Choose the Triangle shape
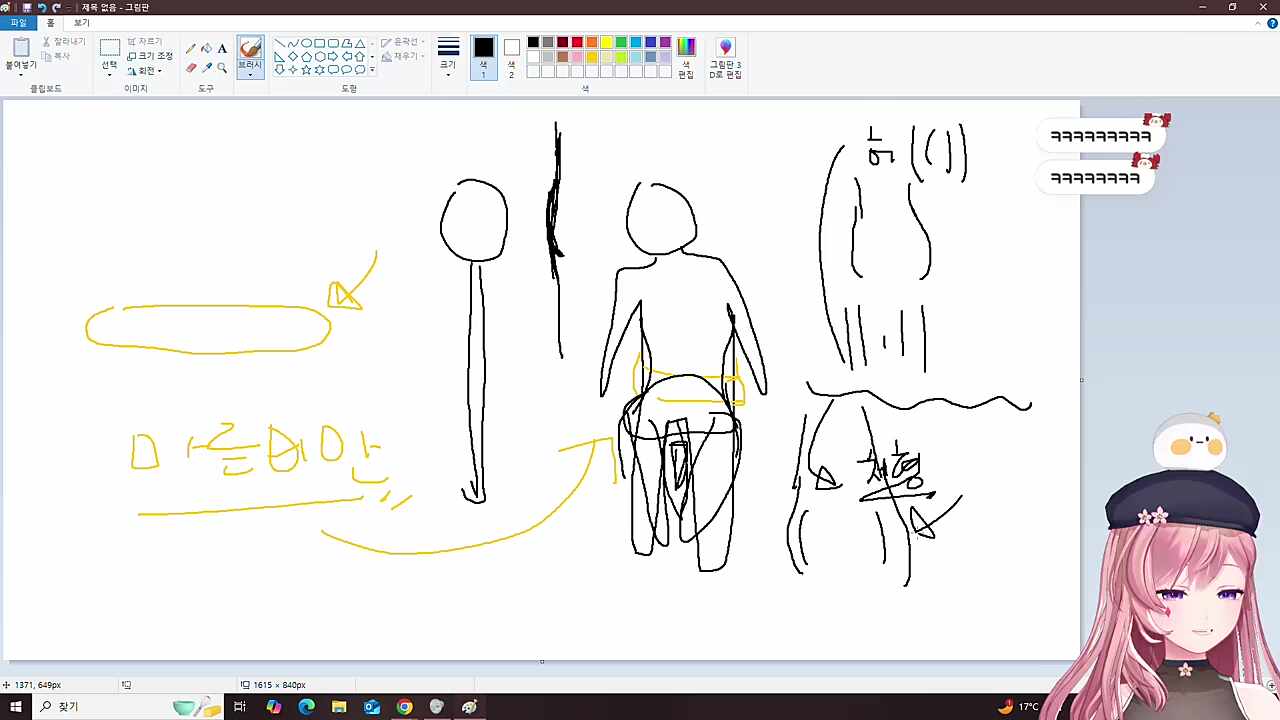This screenshot has width=1280, height=720. point(359,44)
